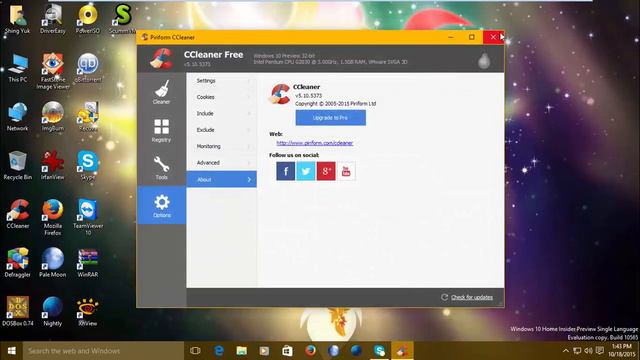This screenshot has height=360, width=640.
Task: Open Windows Store from taskbar
Action: coord(287,351)
